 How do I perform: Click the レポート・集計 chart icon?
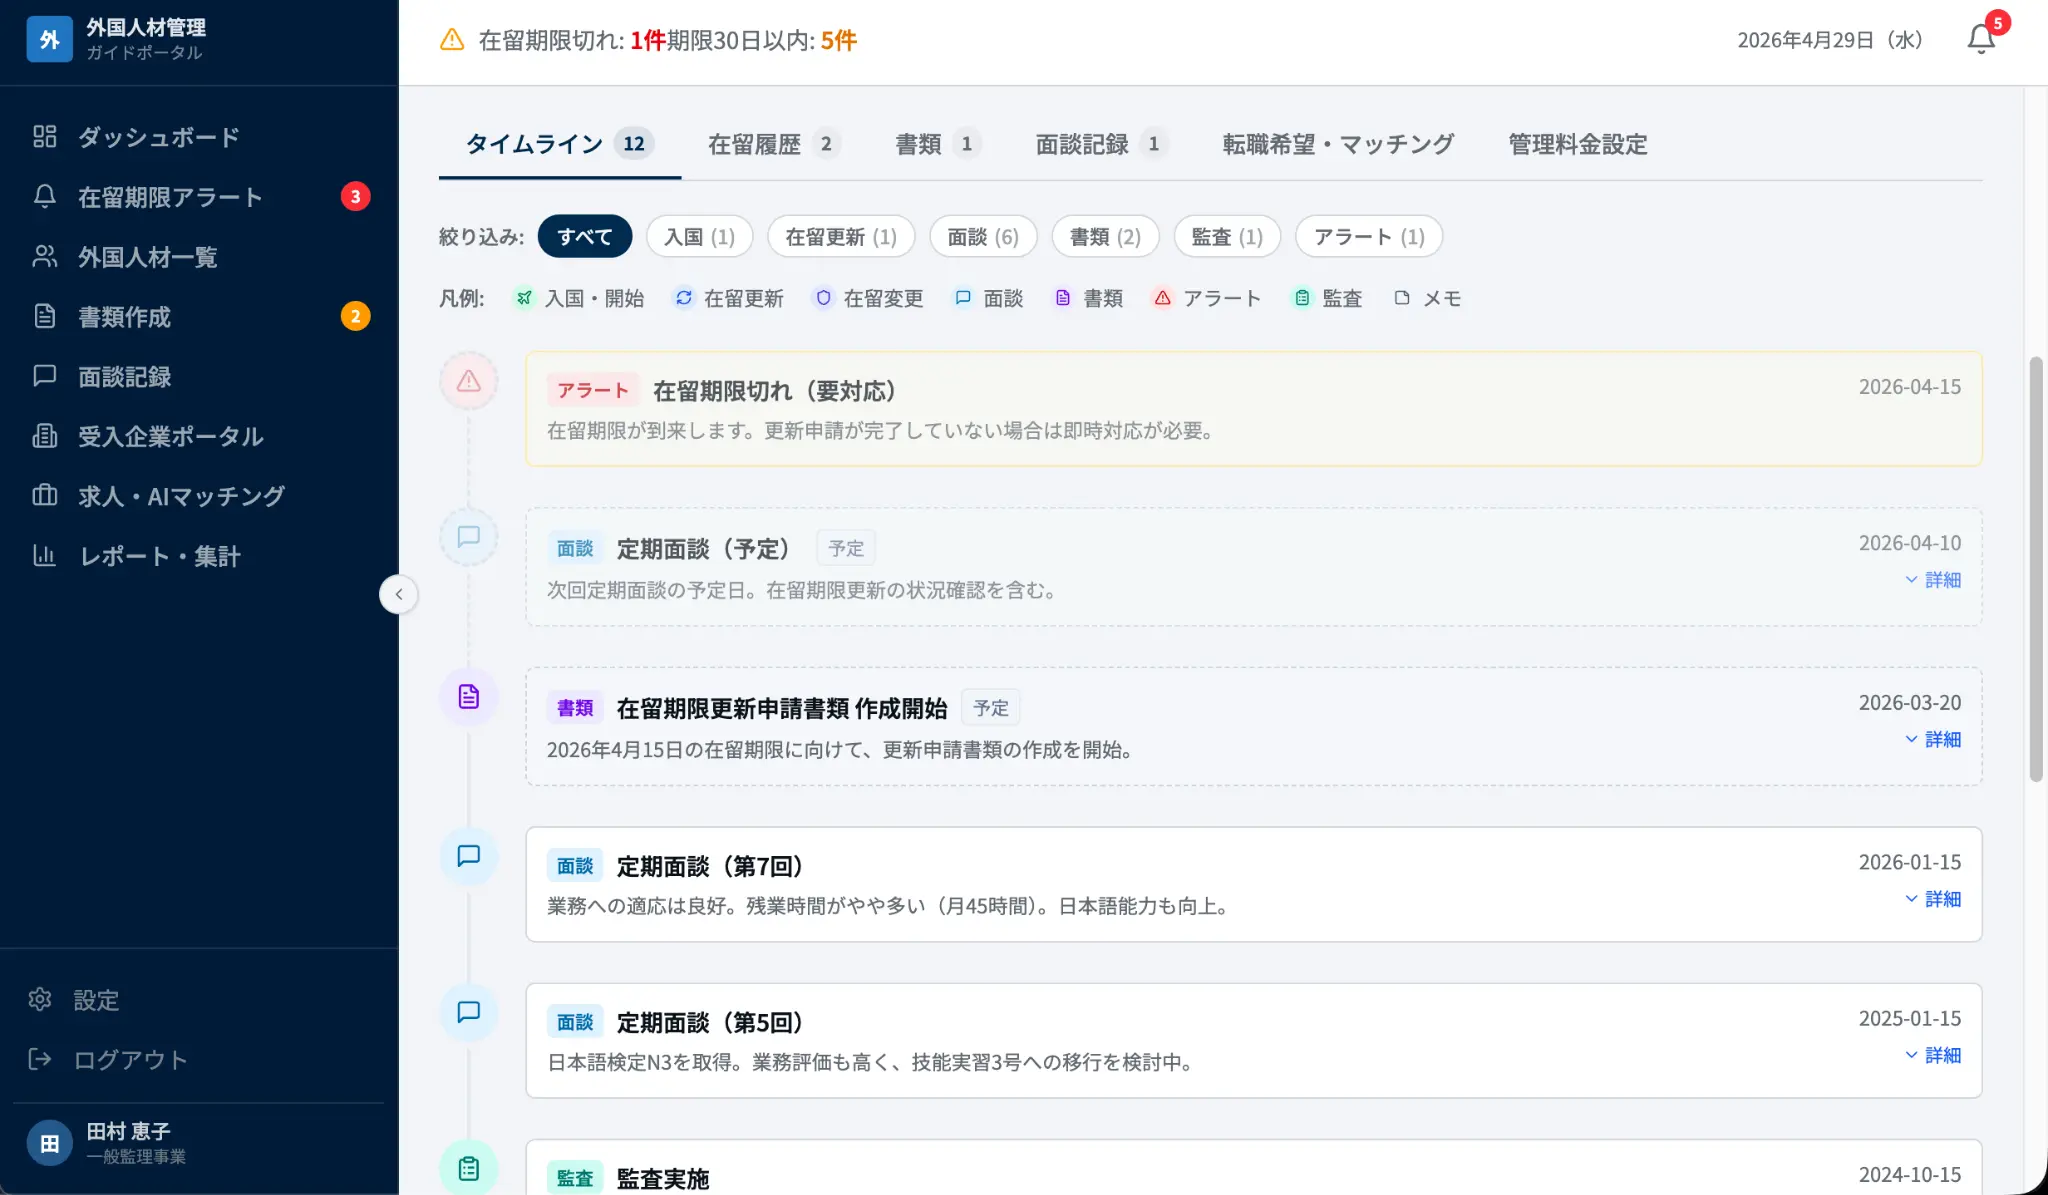click(44, 555)
